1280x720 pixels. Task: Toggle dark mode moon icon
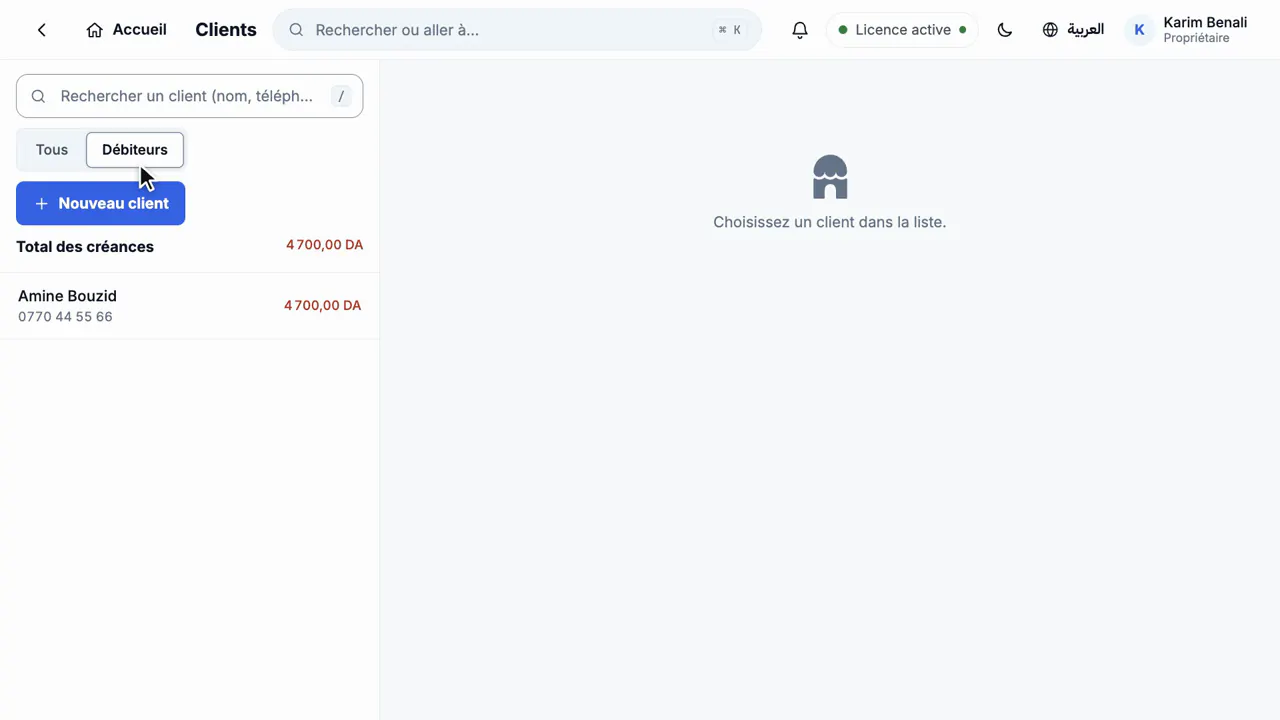1005,30
